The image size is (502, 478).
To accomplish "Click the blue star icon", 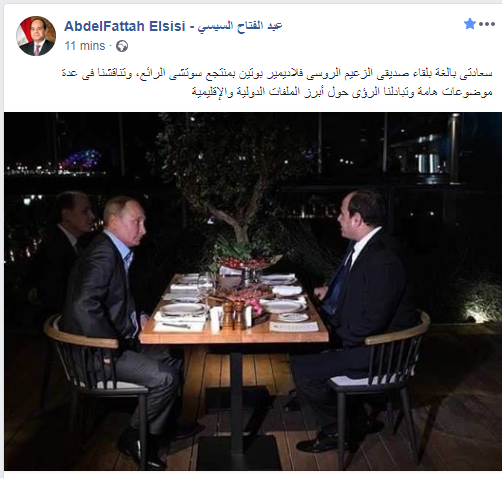I will tap(470, 24).
